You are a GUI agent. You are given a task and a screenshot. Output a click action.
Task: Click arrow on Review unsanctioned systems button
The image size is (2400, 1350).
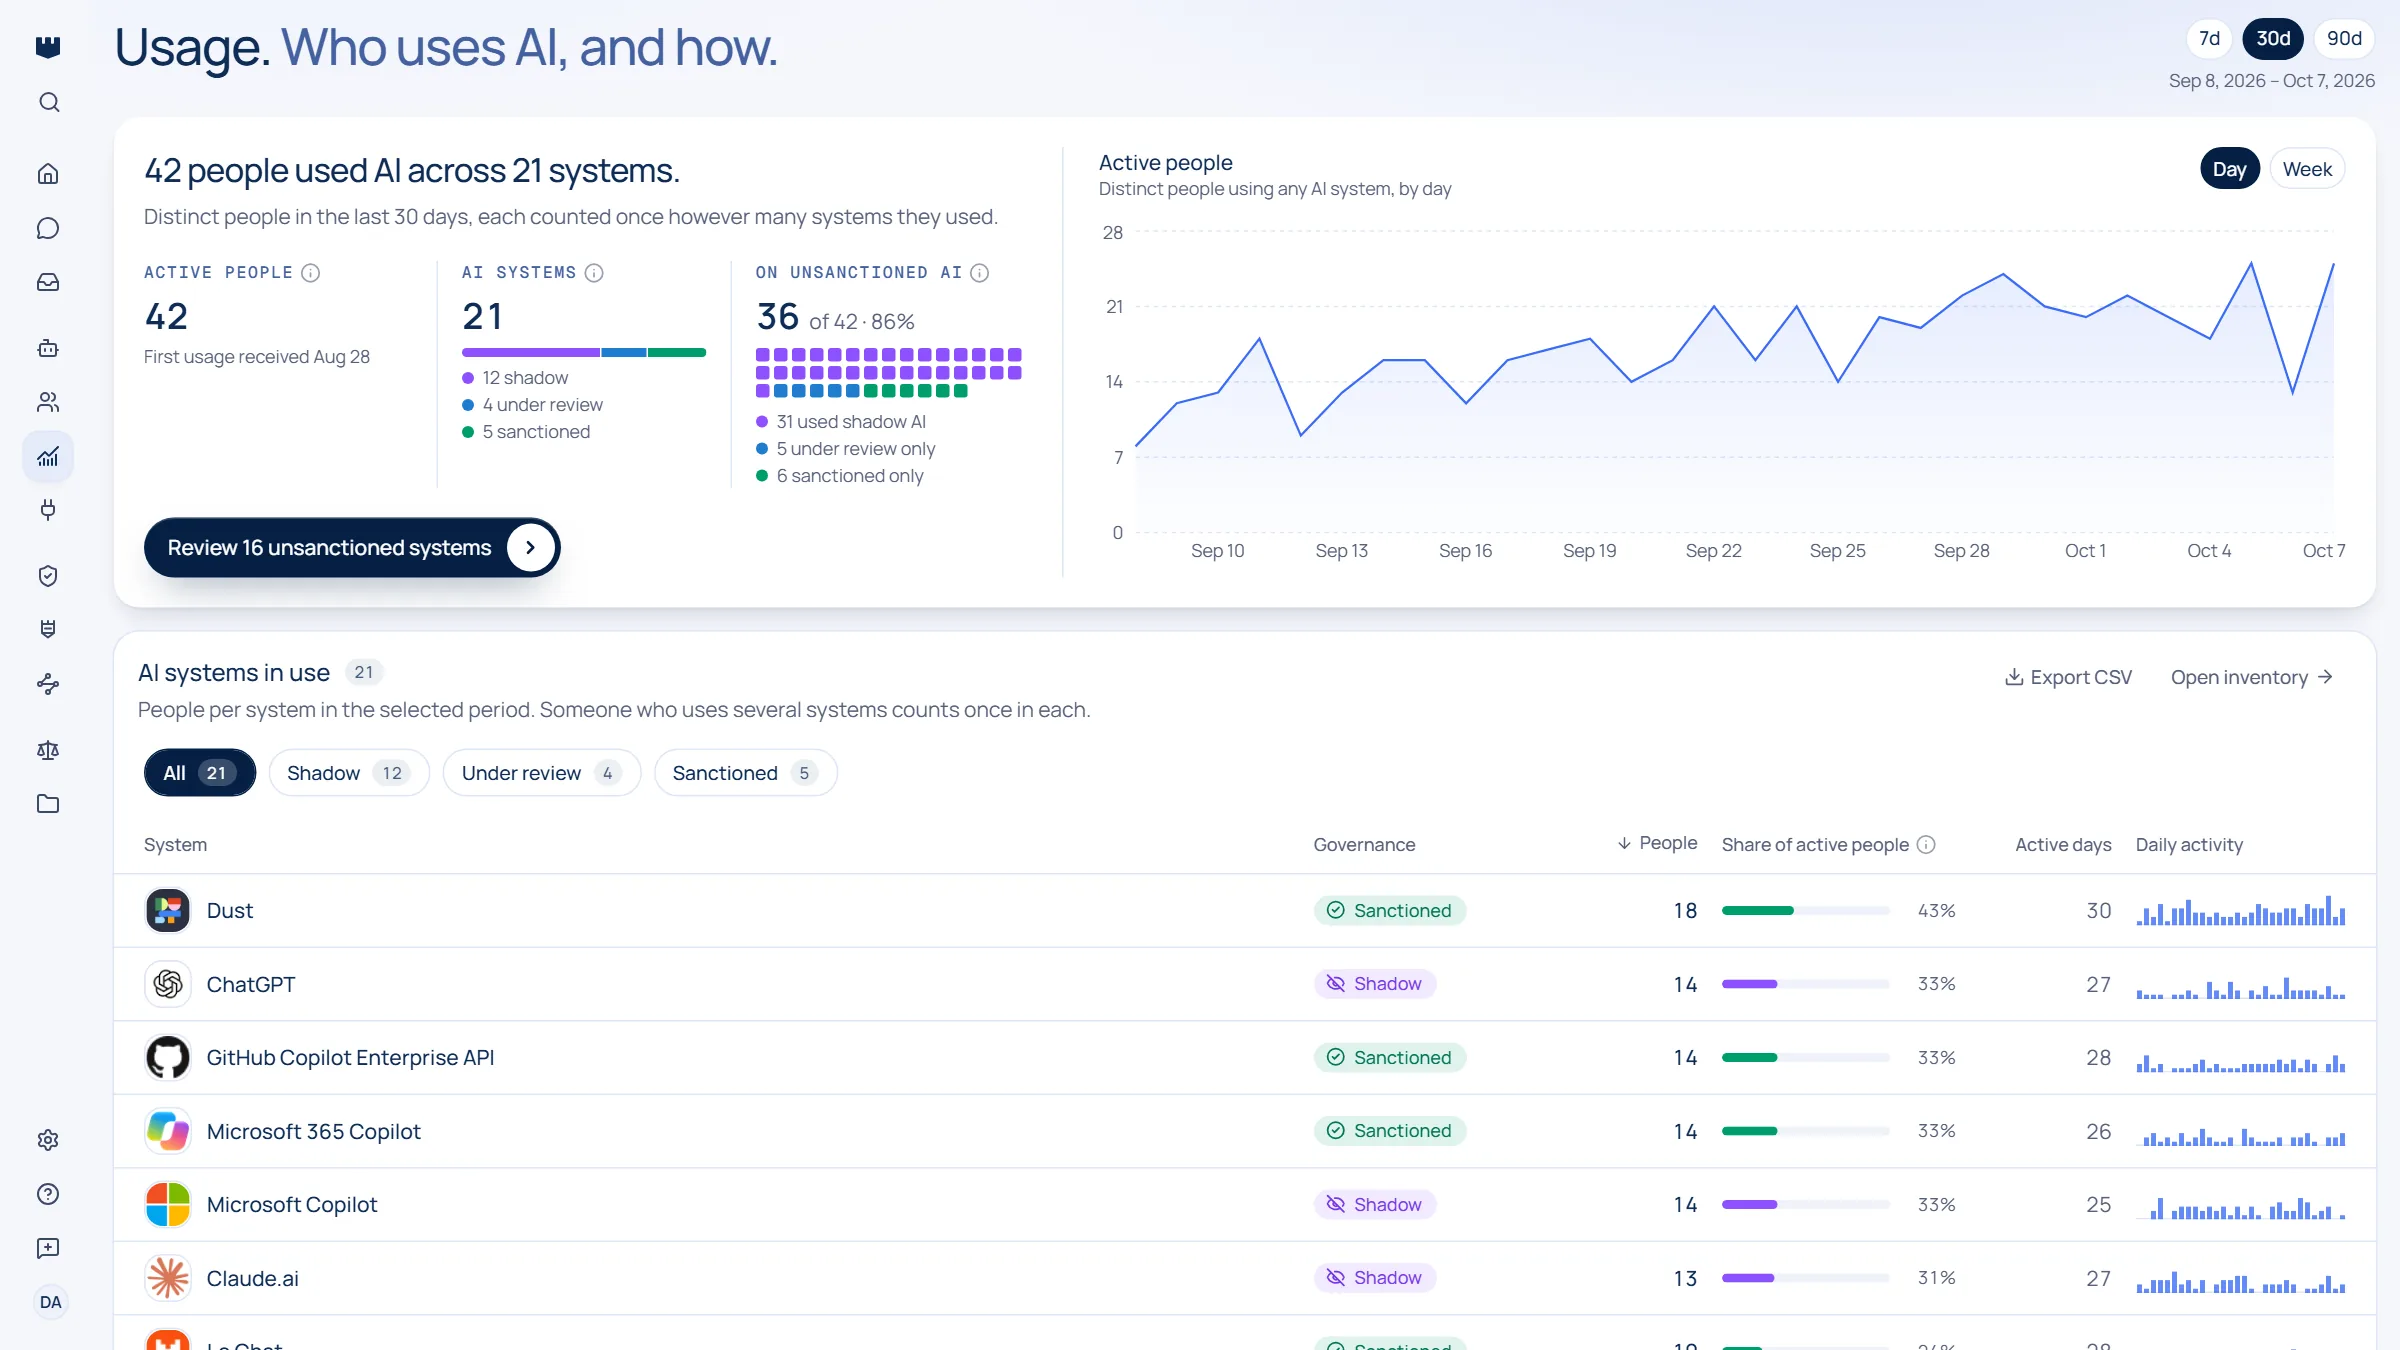coord(530,547)
